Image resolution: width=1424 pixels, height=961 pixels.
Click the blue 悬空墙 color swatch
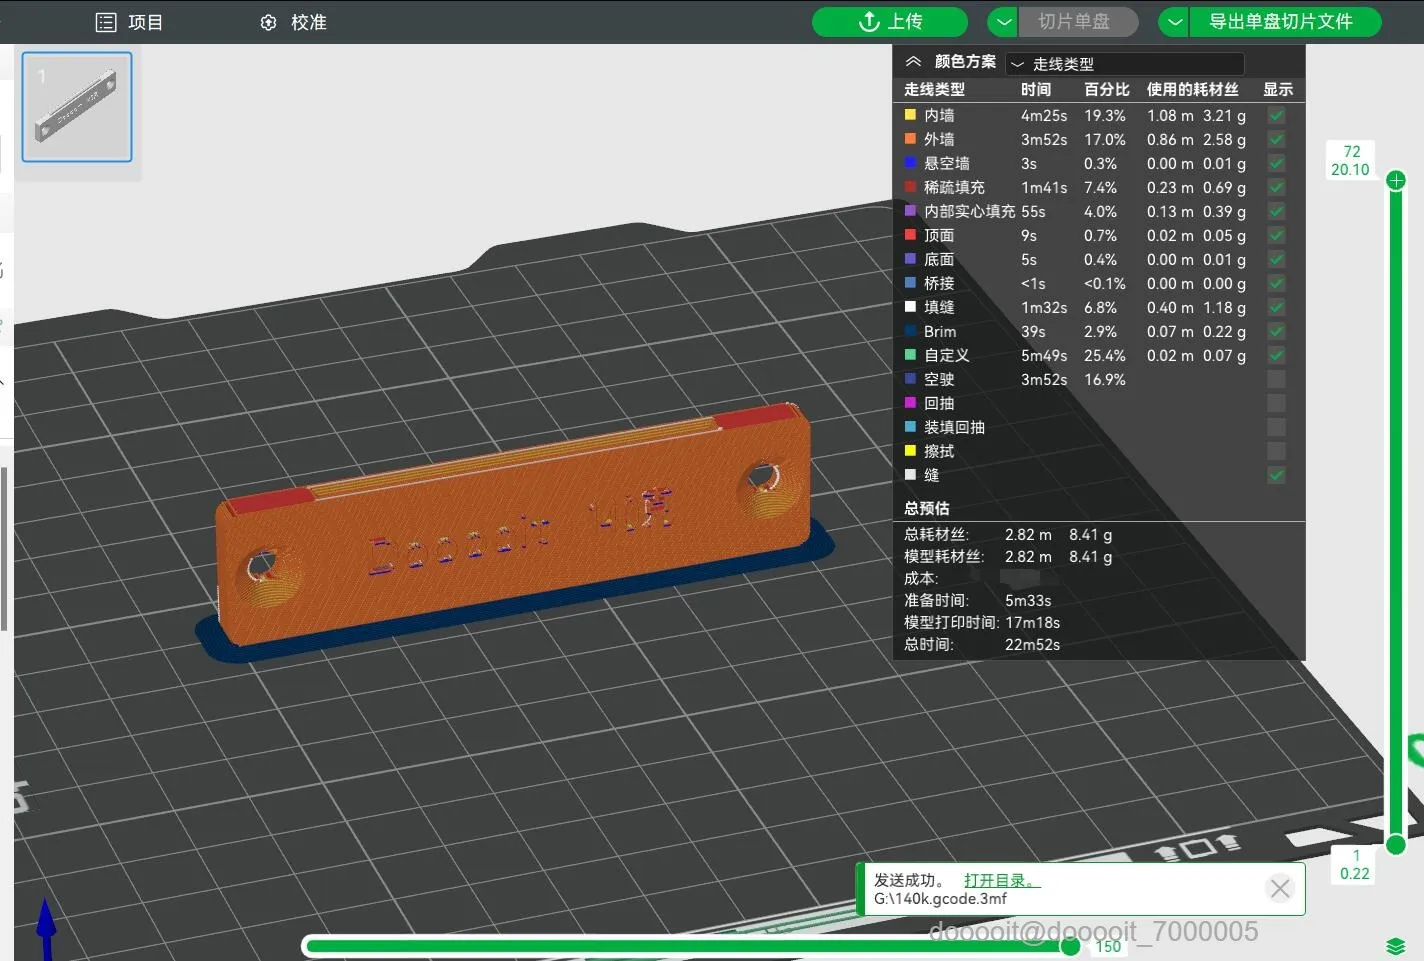coord(910,163)
